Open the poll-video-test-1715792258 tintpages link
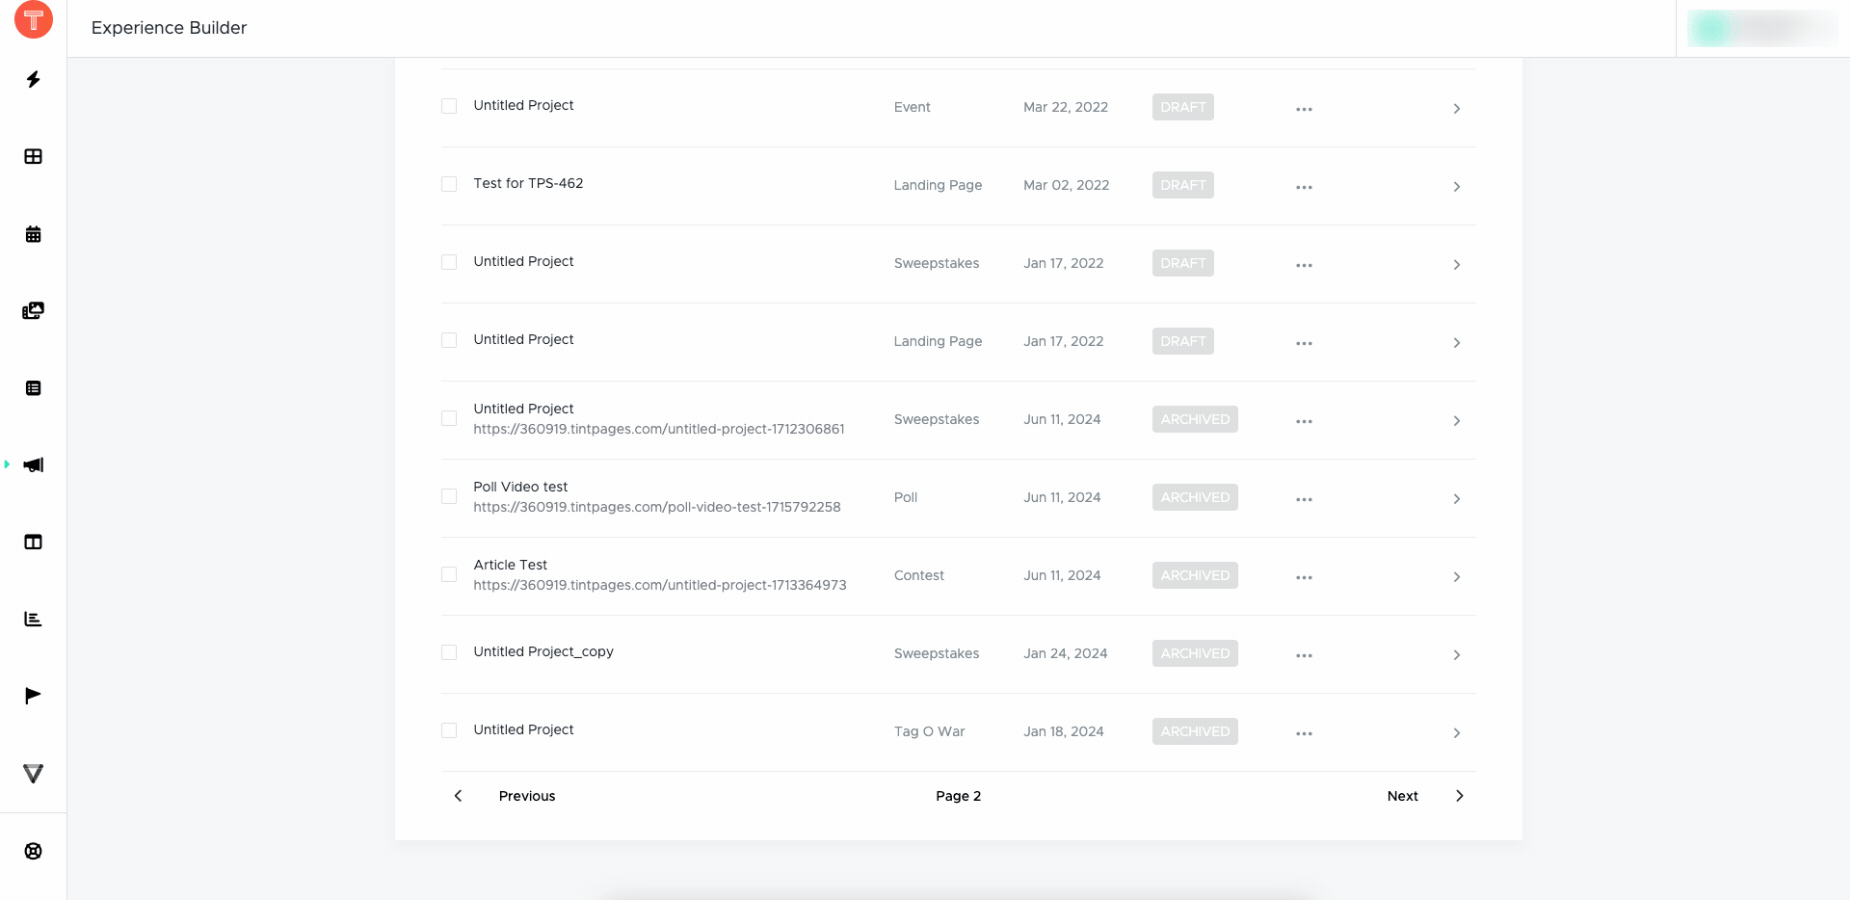The image size is (1850, 900). tap(657, 507)
